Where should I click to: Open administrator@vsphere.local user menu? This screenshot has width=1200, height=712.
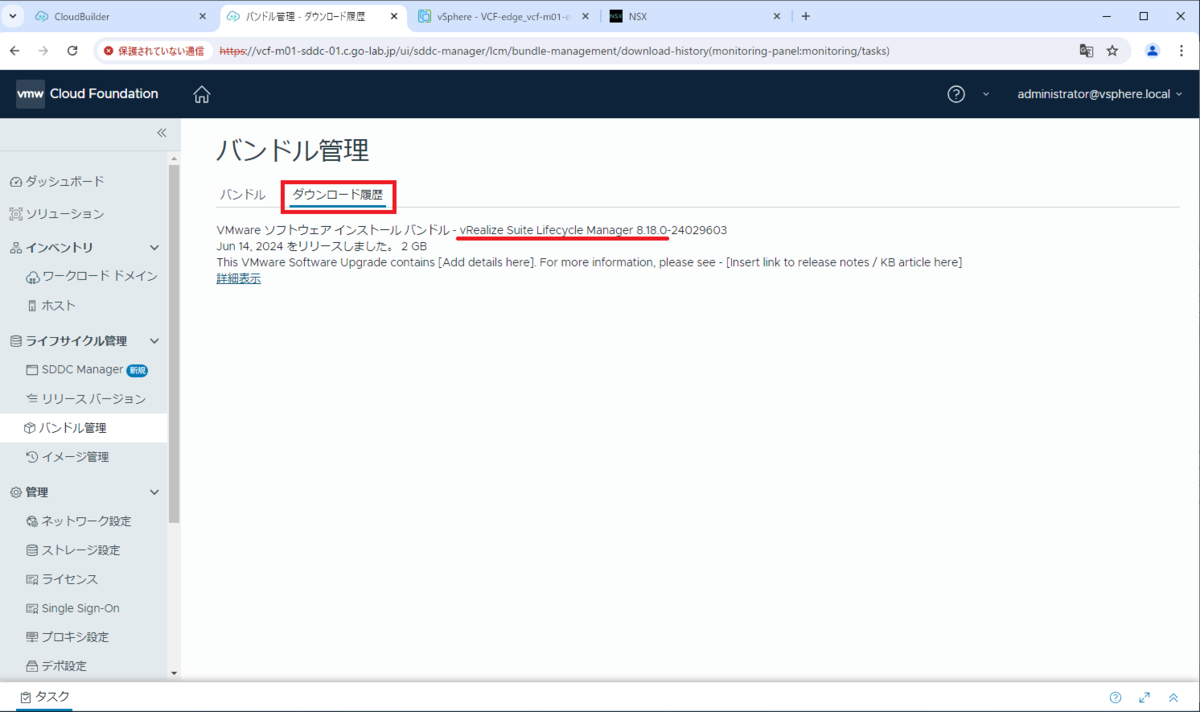1099,94
